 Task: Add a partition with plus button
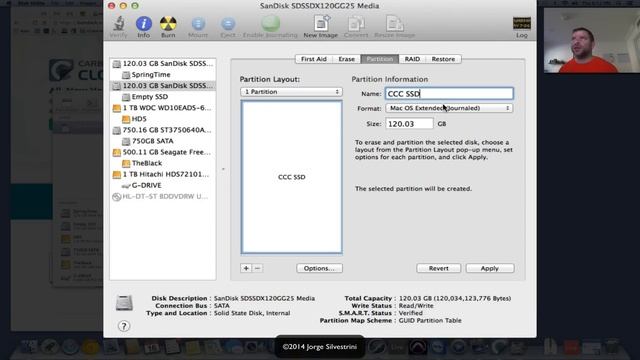pos(246,268)
